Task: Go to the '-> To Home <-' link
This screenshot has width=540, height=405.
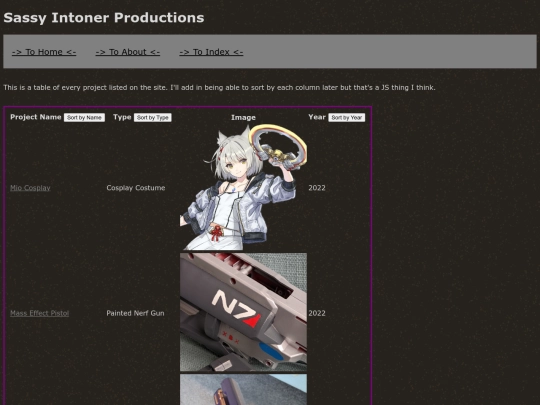Action: [x=44, y=52]
